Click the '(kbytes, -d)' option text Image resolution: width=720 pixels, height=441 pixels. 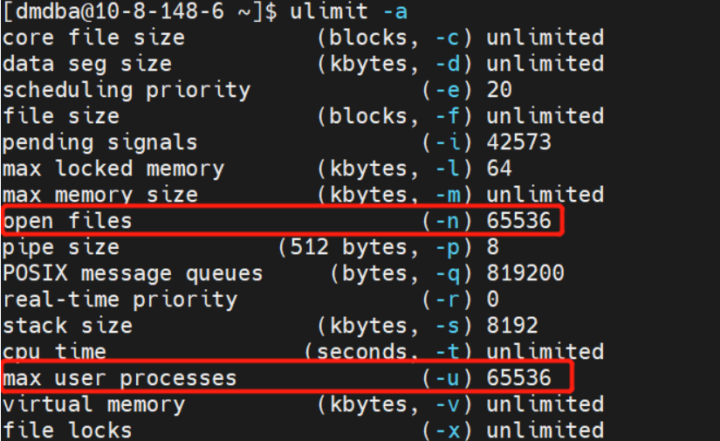(395, 63)
